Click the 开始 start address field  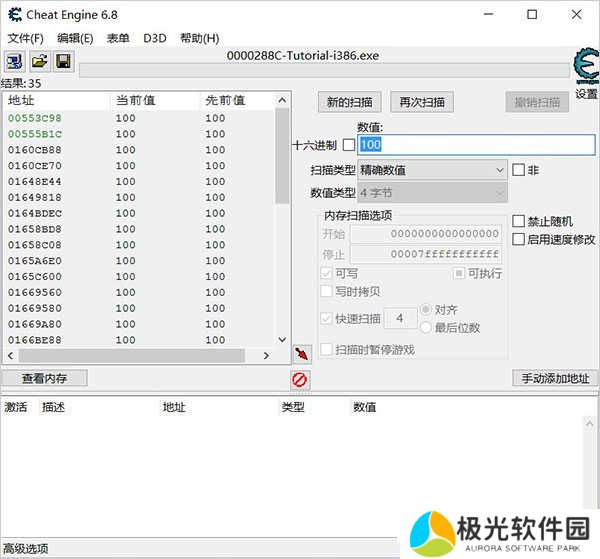tap(426, 234)
